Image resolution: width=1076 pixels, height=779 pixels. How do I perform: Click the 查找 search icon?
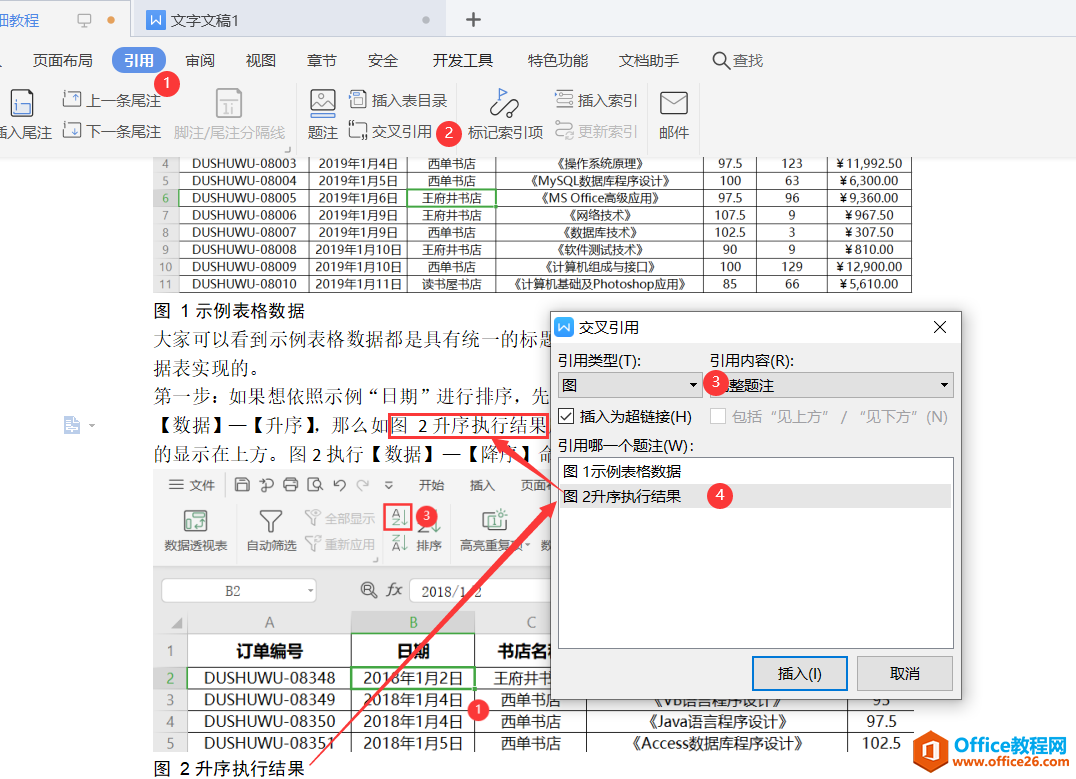(721, 60)
